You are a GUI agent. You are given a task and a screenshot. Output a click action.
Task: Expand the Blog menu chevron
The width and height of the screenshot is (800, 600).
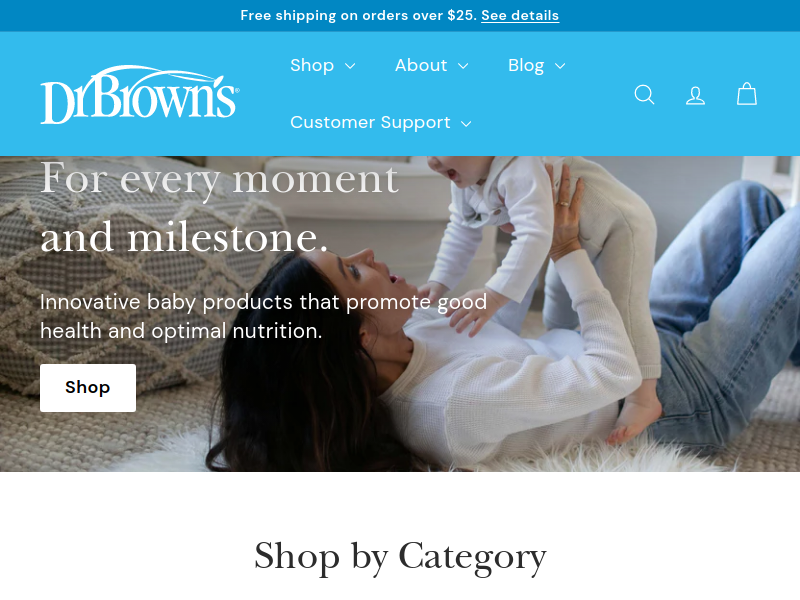point(560,66)
